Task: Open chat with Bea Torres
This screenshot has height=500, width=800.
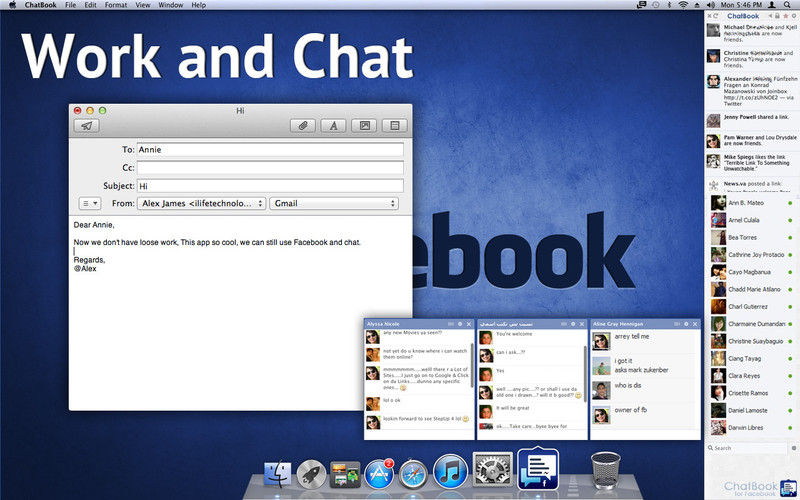Action: click(x=752, y=238)
